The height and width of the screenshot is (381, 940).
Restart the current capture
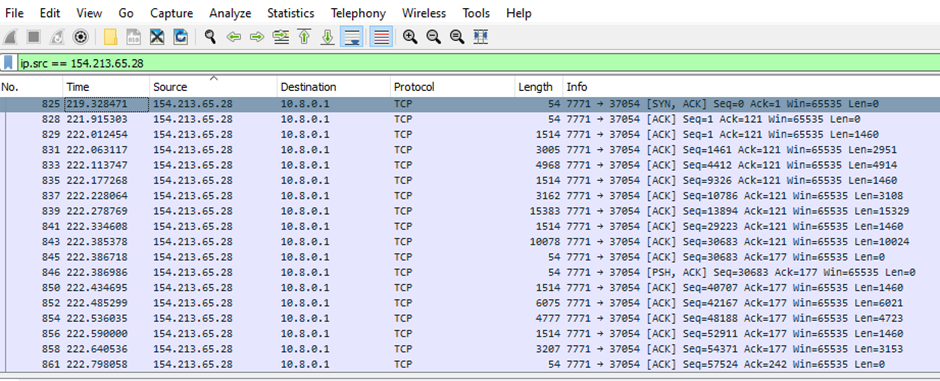click(x=57, y=37)
